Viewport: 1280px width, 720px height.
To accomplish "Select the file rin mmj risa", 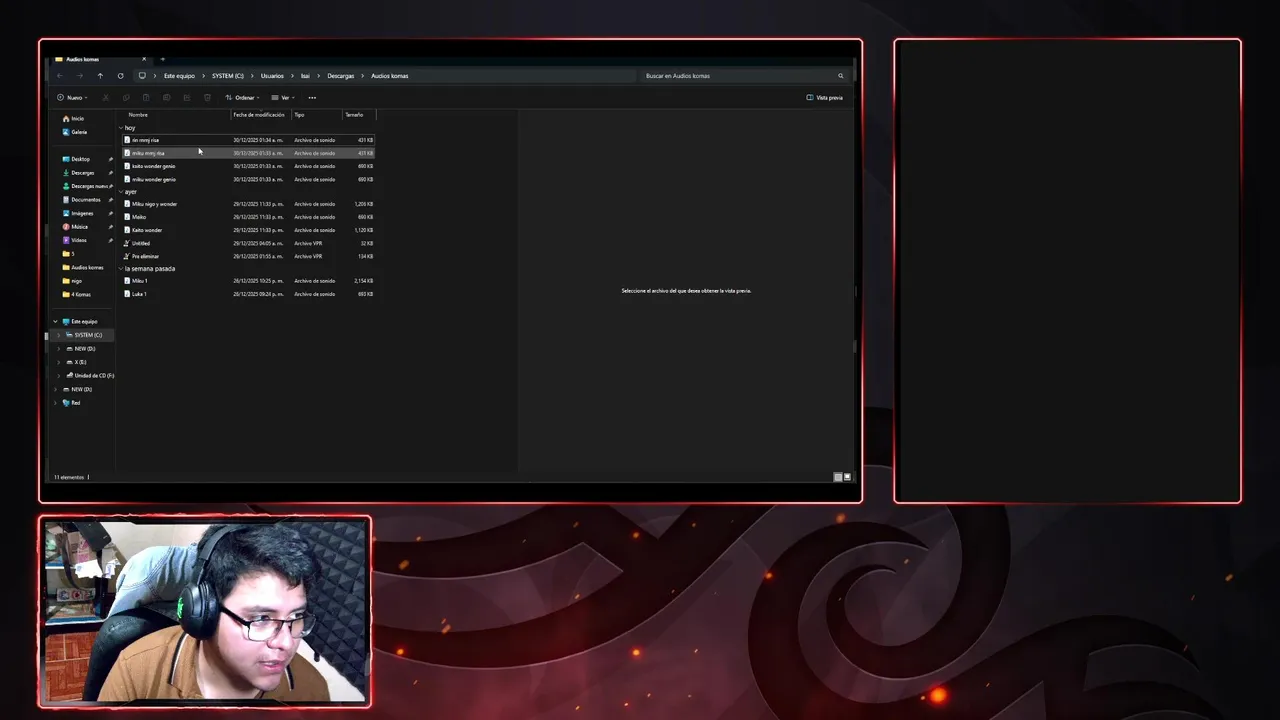I will click(x=248, y=140).
